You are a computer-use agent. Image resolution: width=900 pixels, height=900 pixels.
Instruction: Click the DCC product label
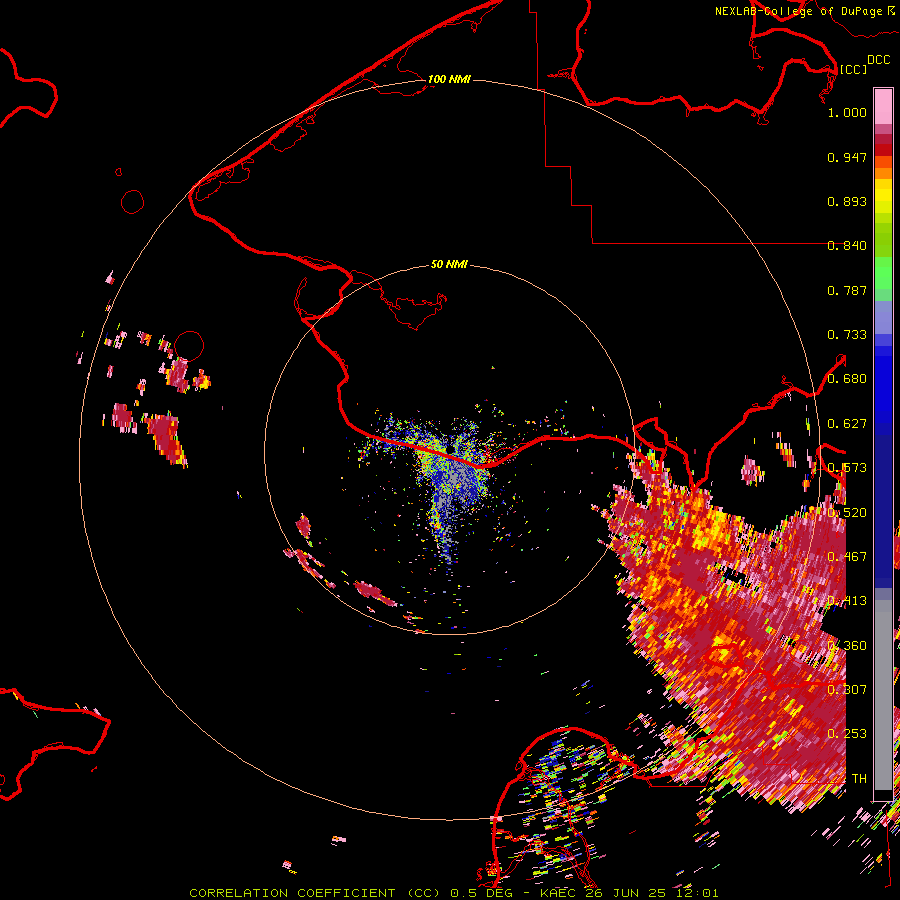[x=878, y=60]
